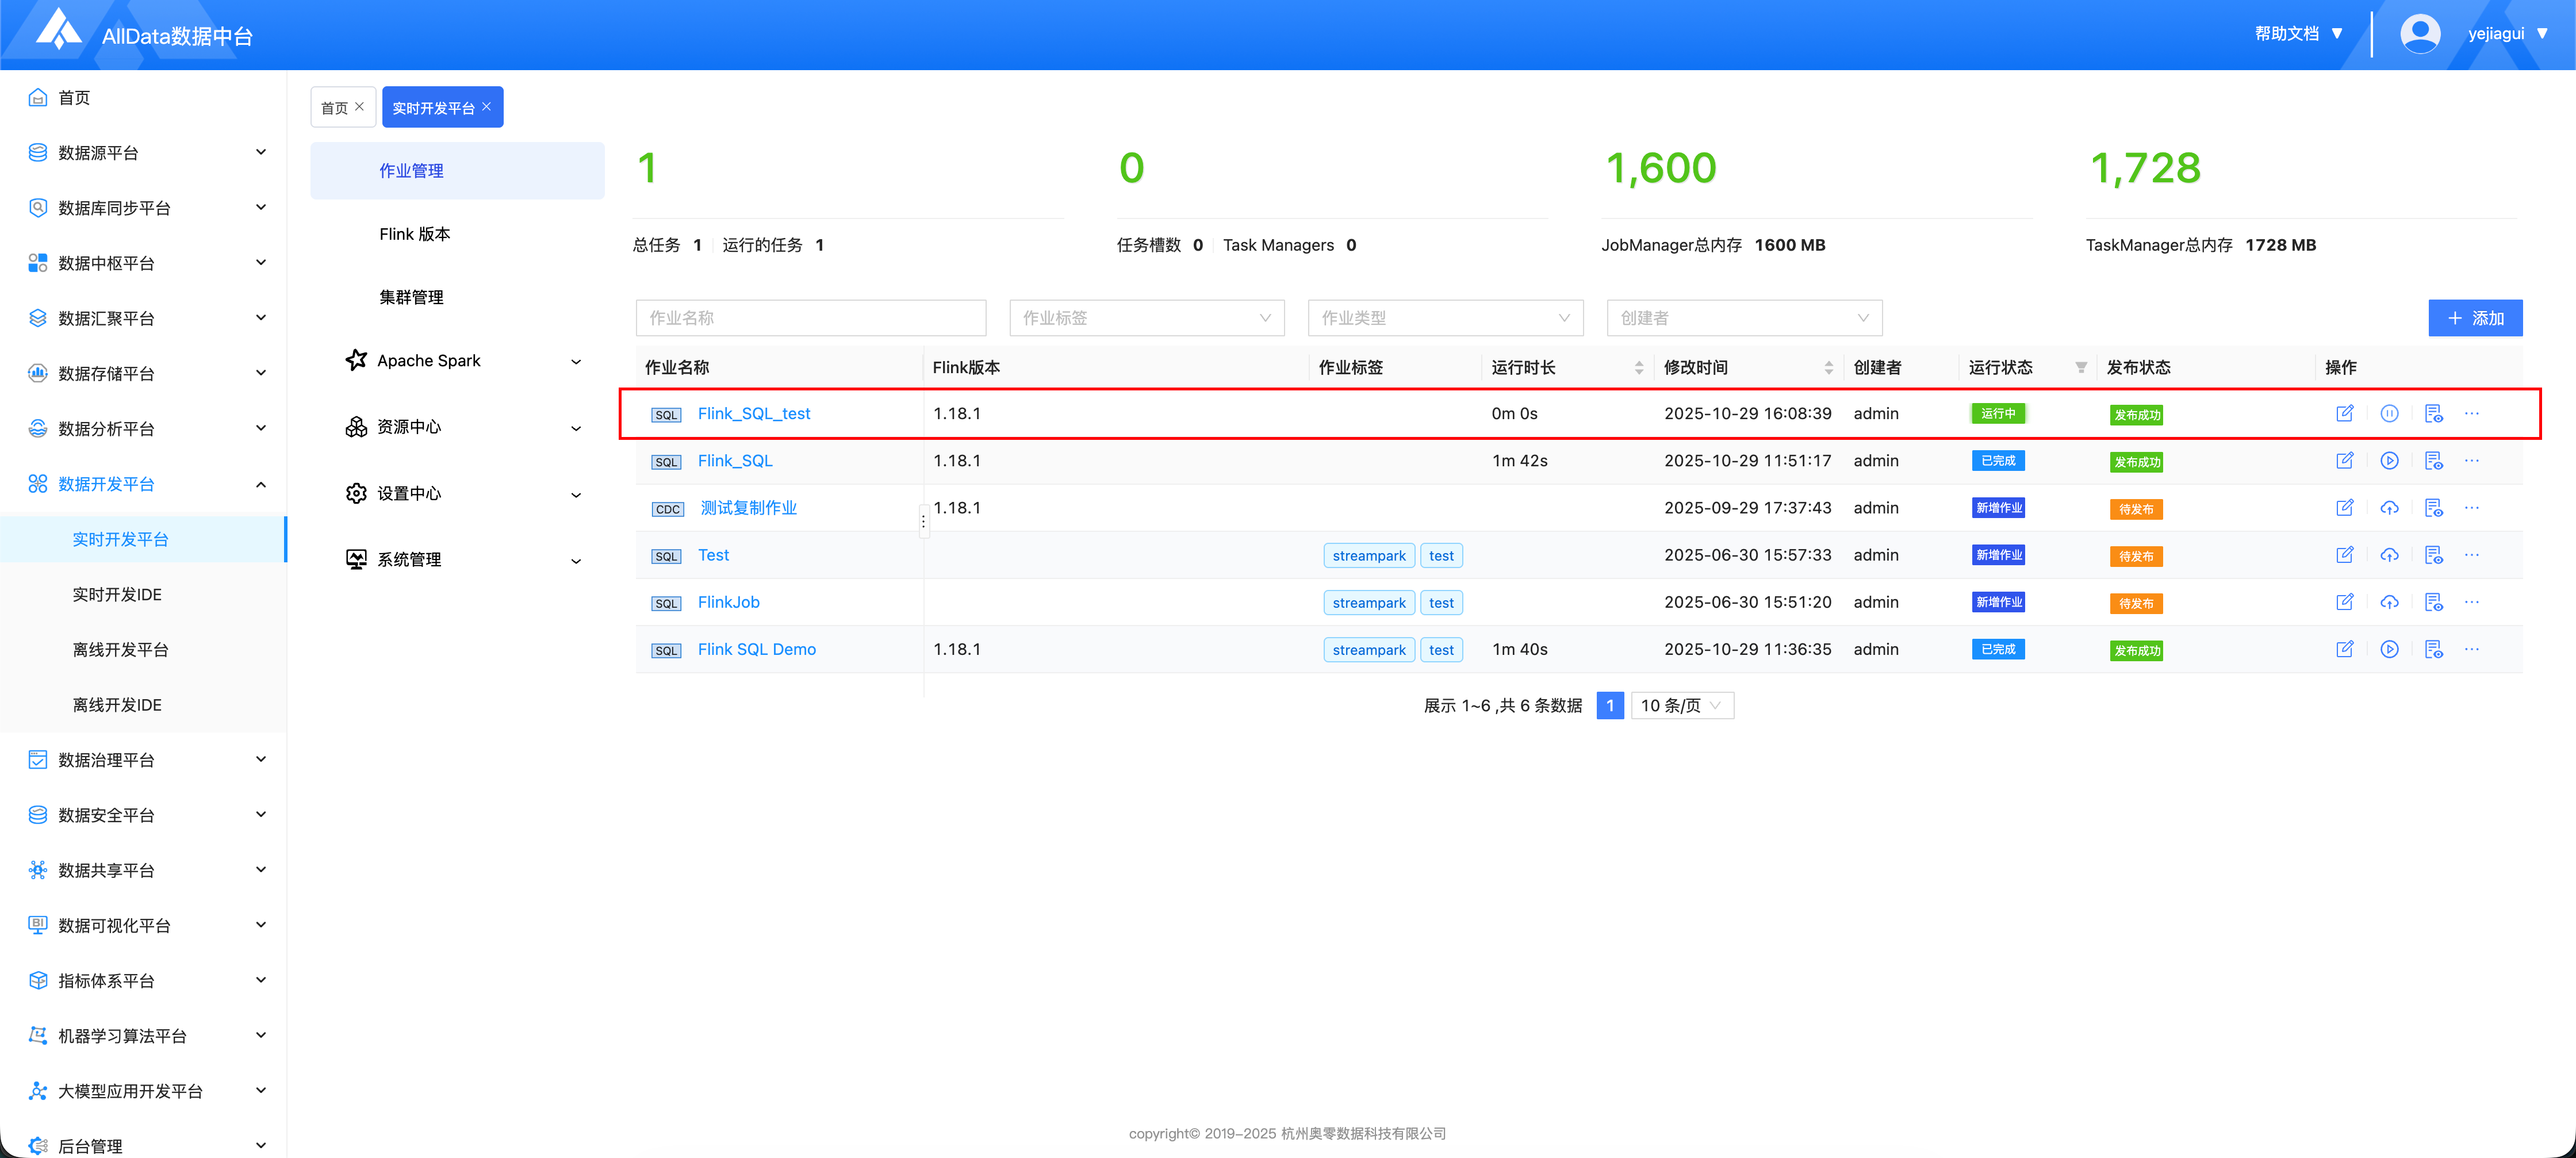
Task: Publish the 测试复制作业 job via cloud upload icon
Action: [2389, 508]
